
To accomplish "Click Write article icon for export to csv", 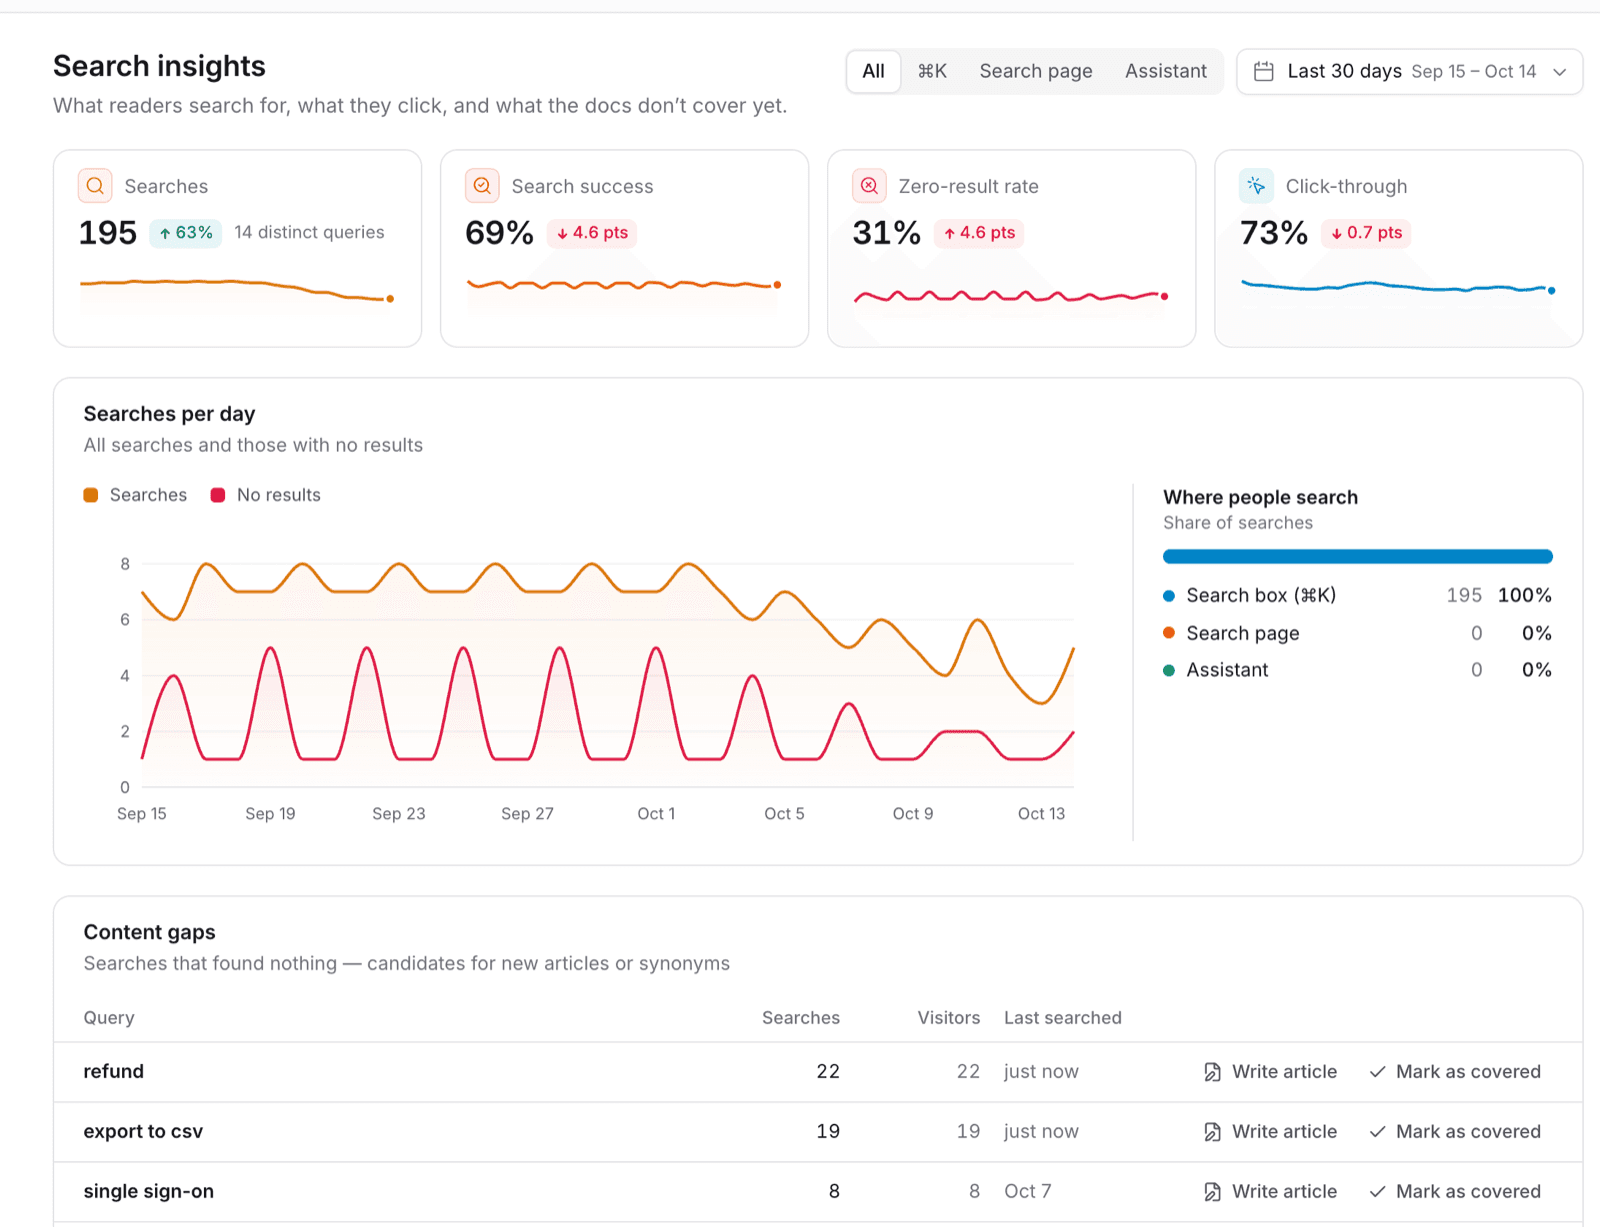I will coord(1212,1132).
